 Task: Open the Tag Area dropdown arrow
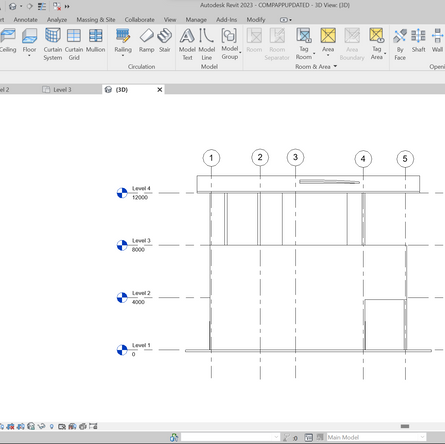385,53
